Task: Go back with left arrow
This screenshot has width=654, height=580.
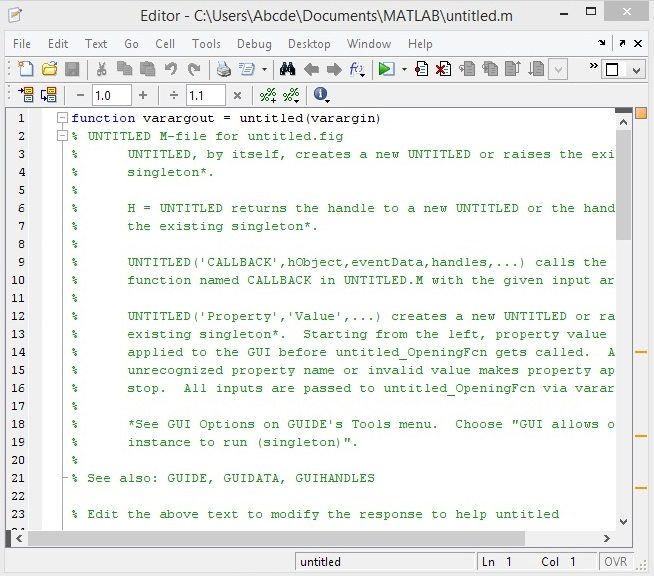Action: coord(311,69)
